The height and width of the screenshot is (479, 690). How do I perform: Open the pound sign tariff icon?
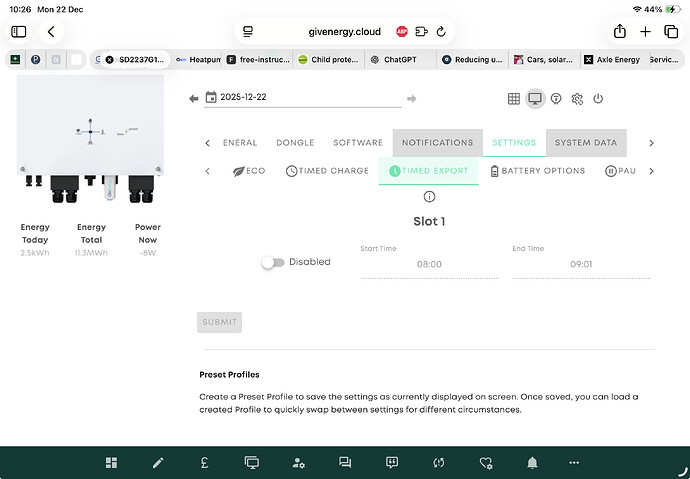(204, 463)
